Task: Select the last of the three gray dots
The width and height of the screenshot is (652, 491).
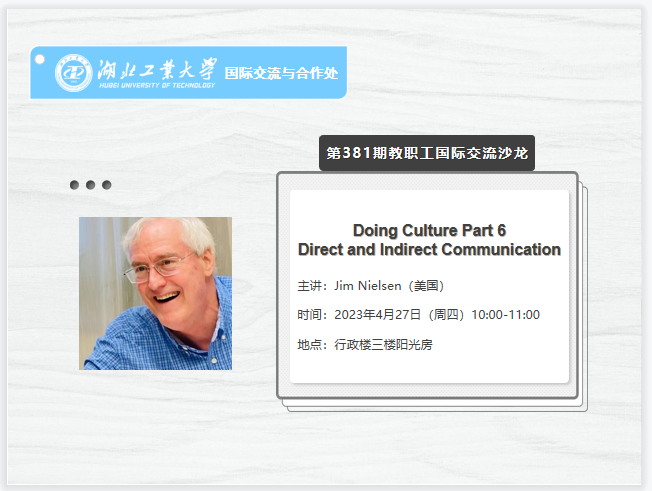Action: pos(106,185)
